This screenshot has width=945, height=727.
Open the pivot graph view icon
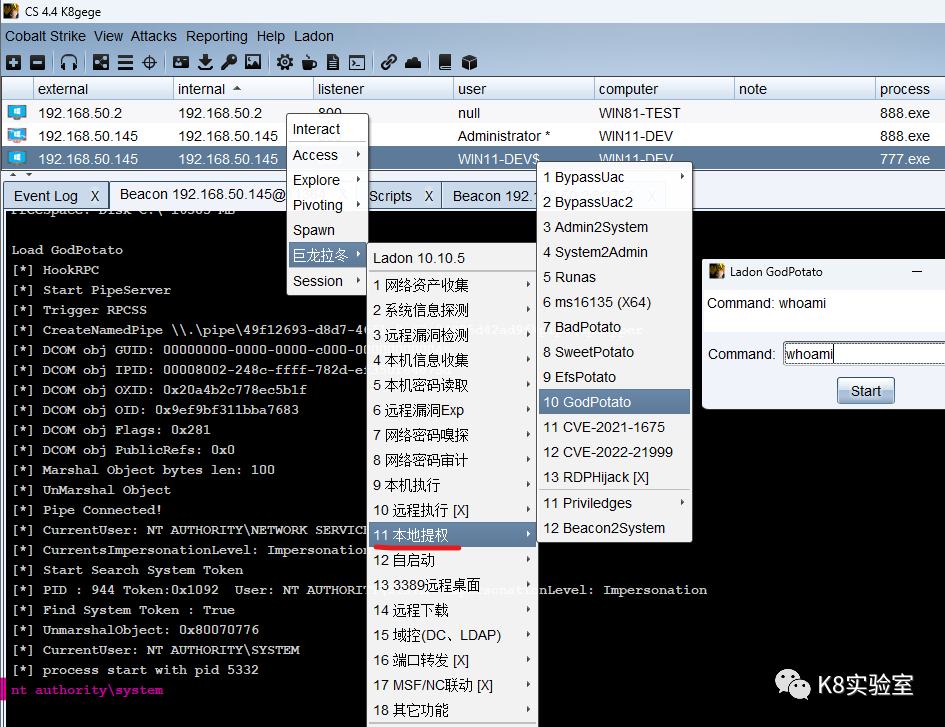(101, 62)
